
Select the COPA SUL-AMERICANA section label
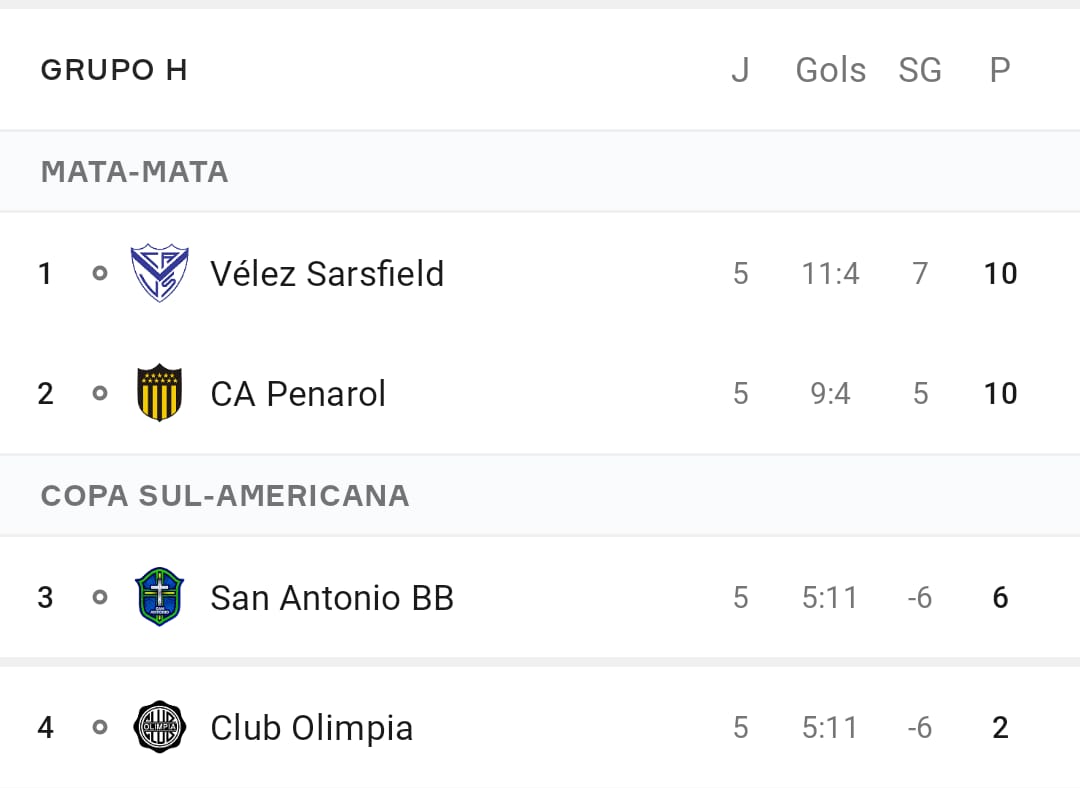[225, 496]
